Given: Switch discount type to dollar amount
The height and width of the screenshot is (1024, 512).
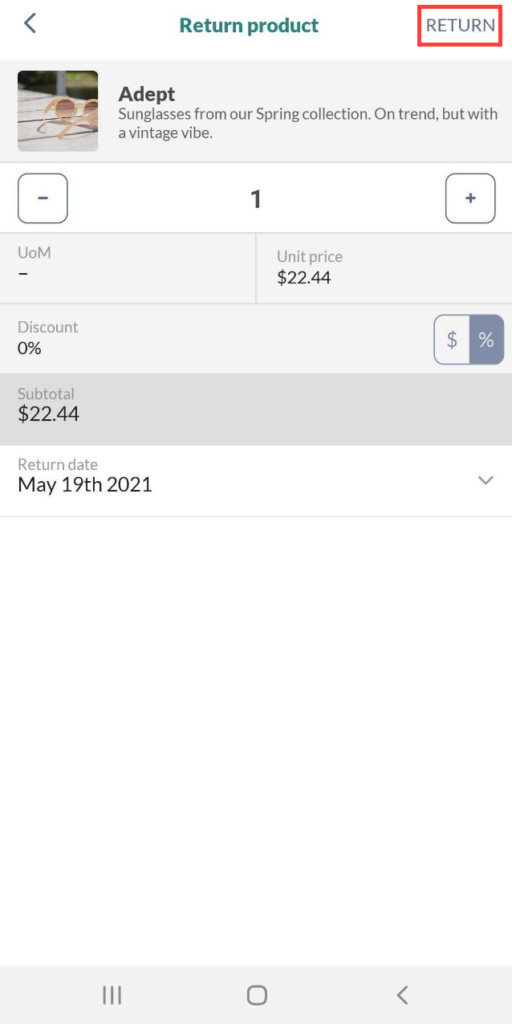Looking at the screenshot, I should [452, 340].
